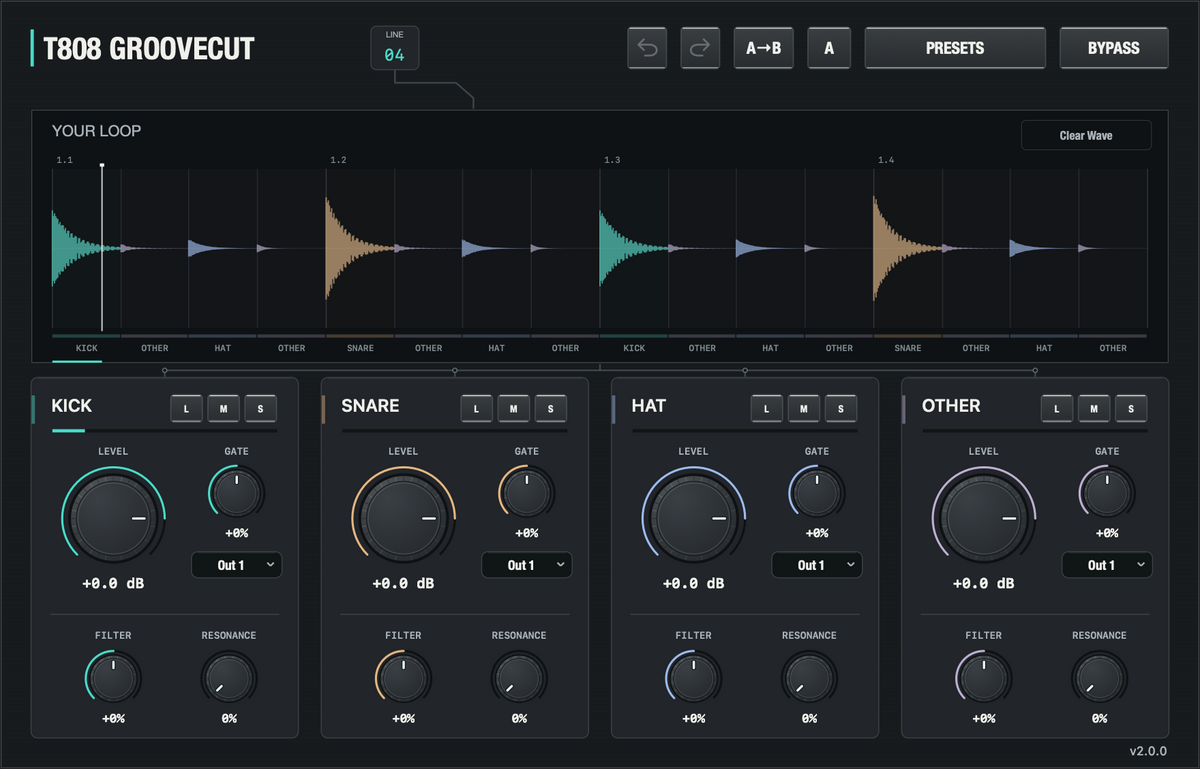Click the LINE 04 value box
Image resolution: width=1200 pixels, height=769 pixels.
(x=395, y=48)
